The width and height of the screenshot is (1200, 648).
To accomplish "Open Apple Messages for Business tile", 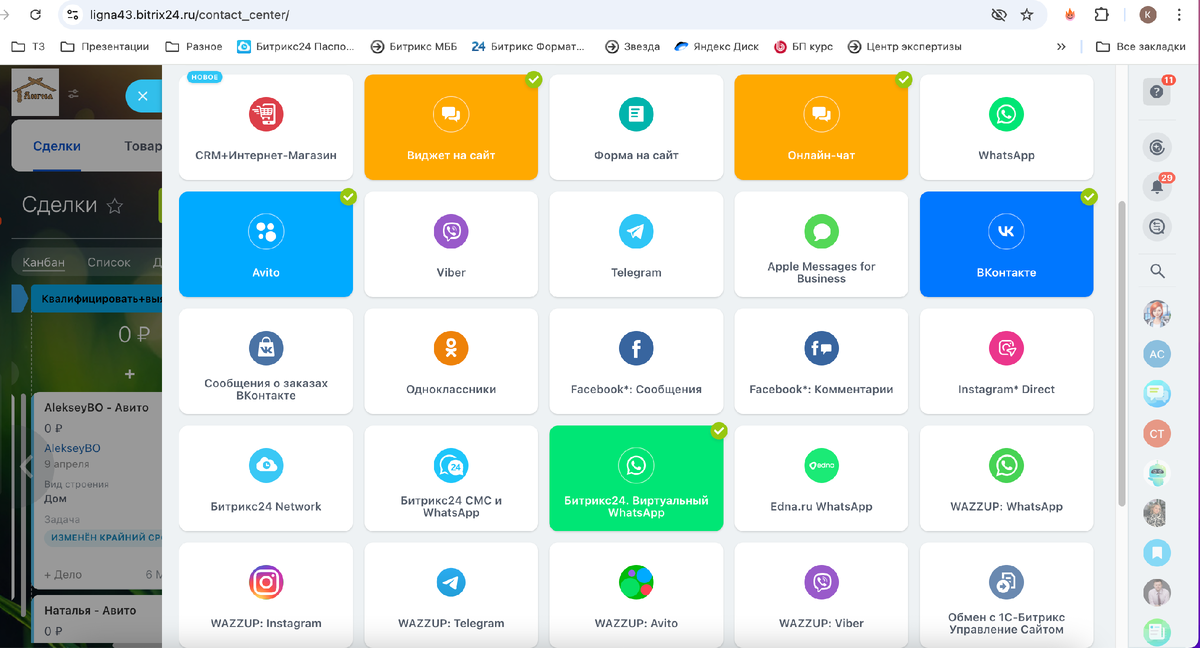I will 821,244.
